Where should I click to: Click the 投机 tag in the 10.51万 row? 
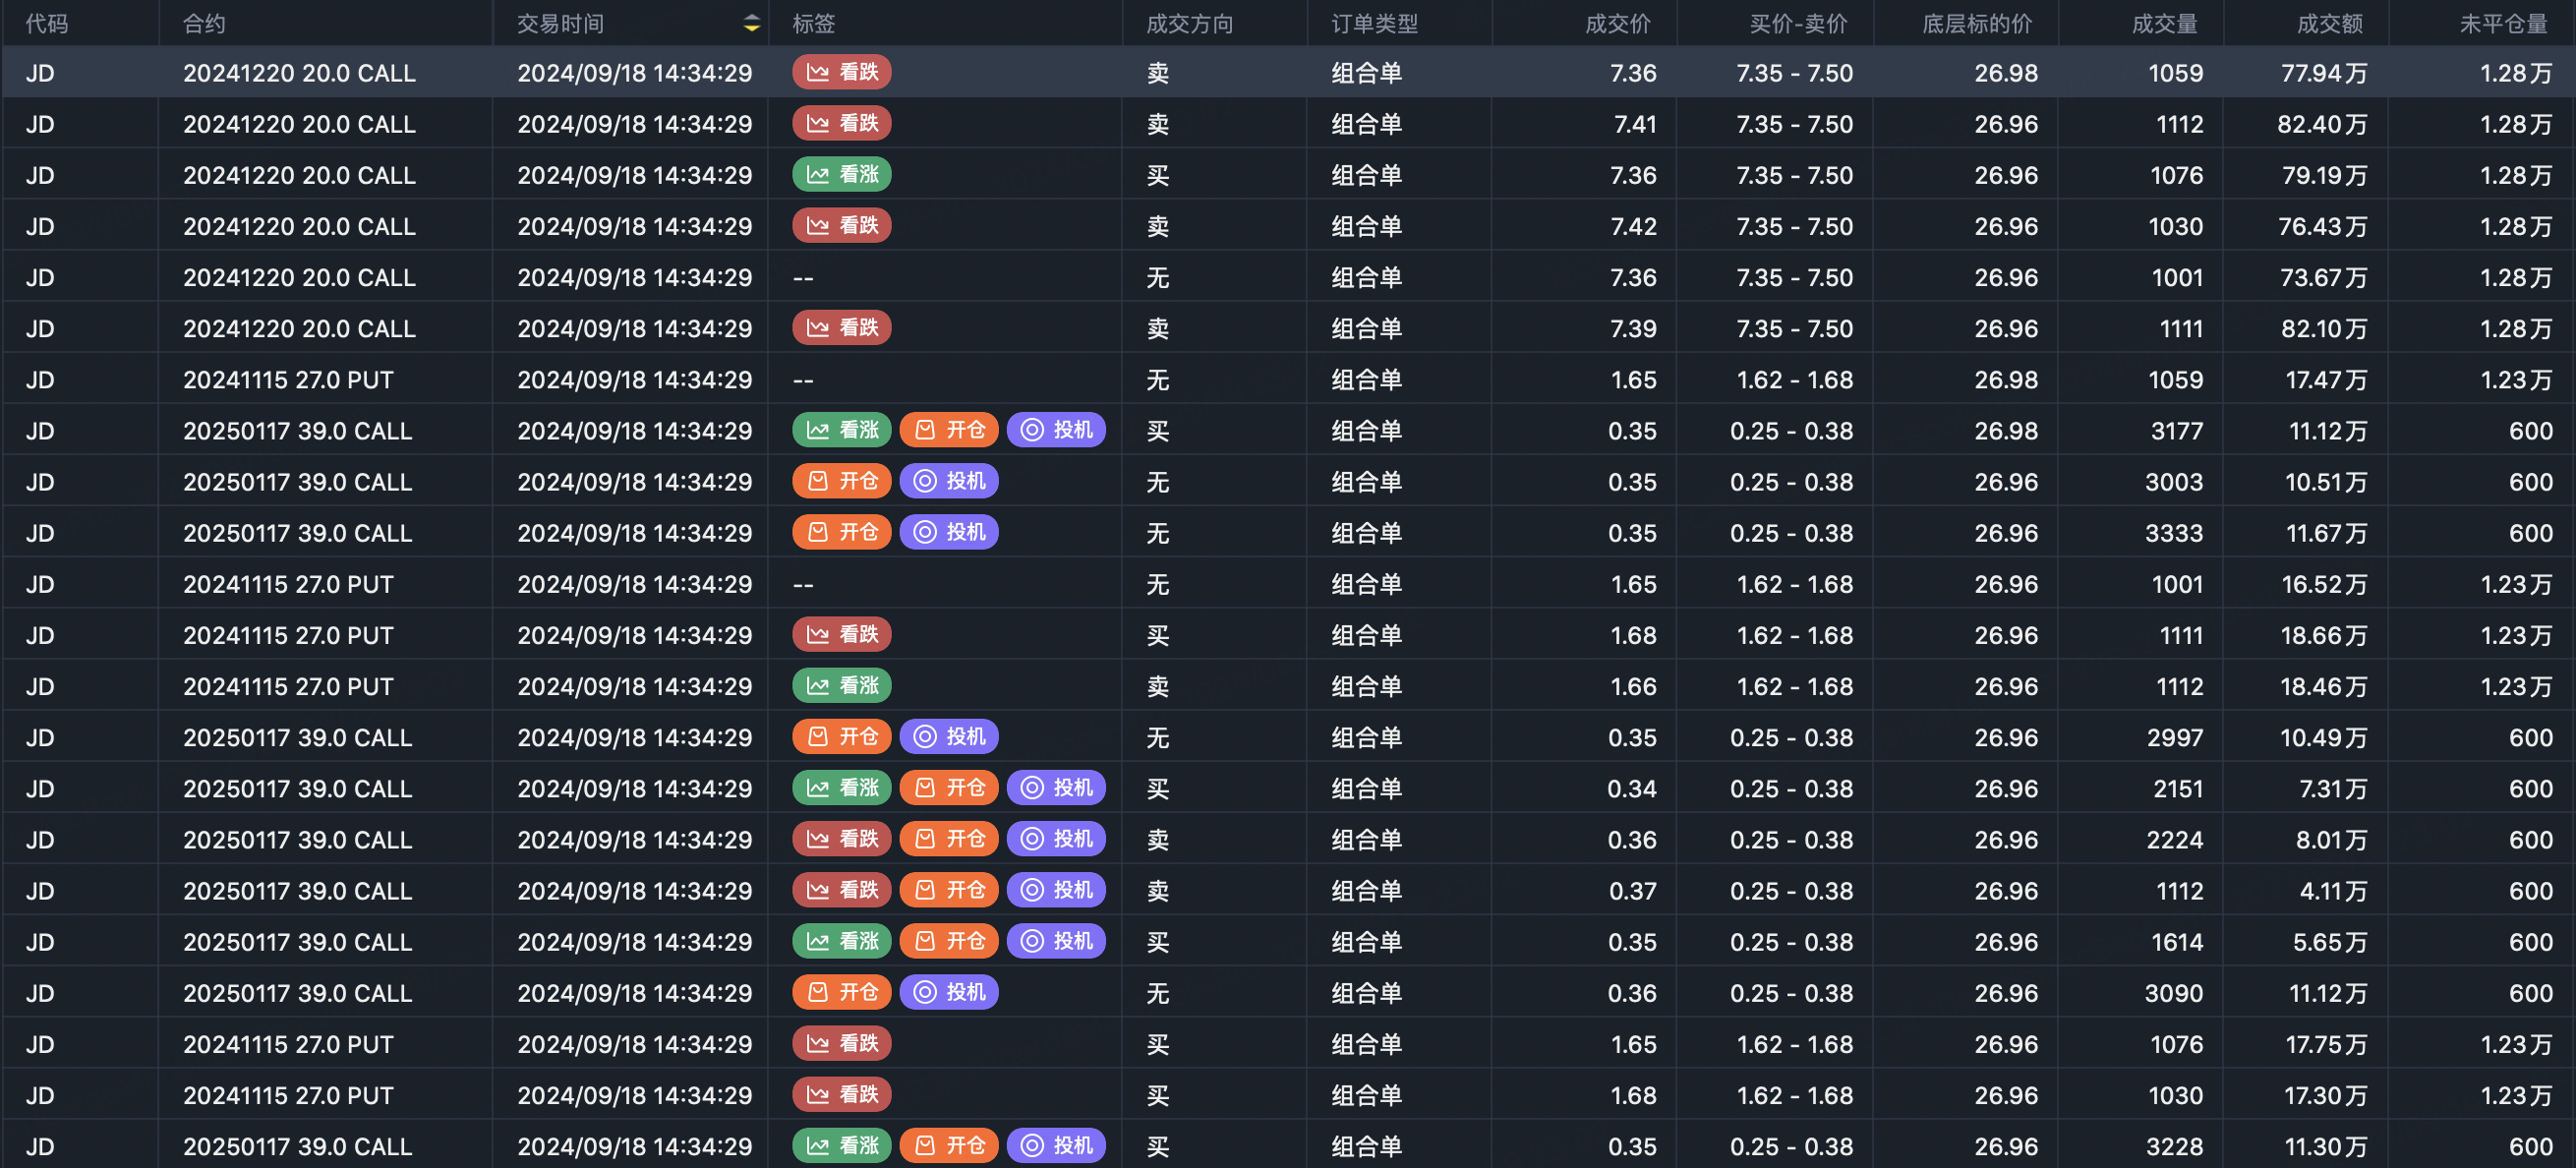point(949,481)
